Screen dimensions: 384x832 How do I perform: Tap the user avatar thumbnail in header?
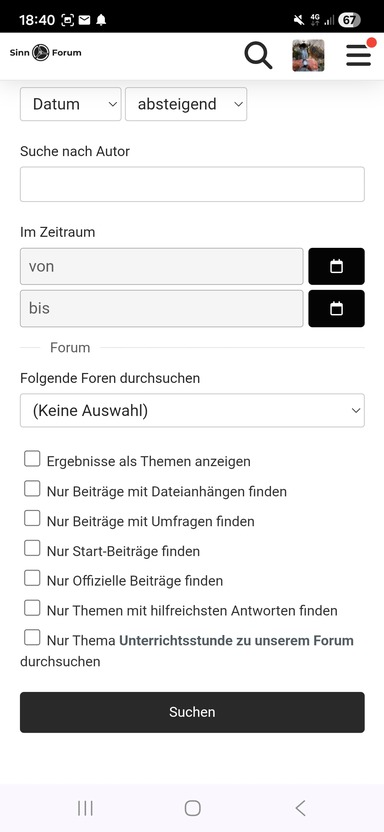[308, 55]
